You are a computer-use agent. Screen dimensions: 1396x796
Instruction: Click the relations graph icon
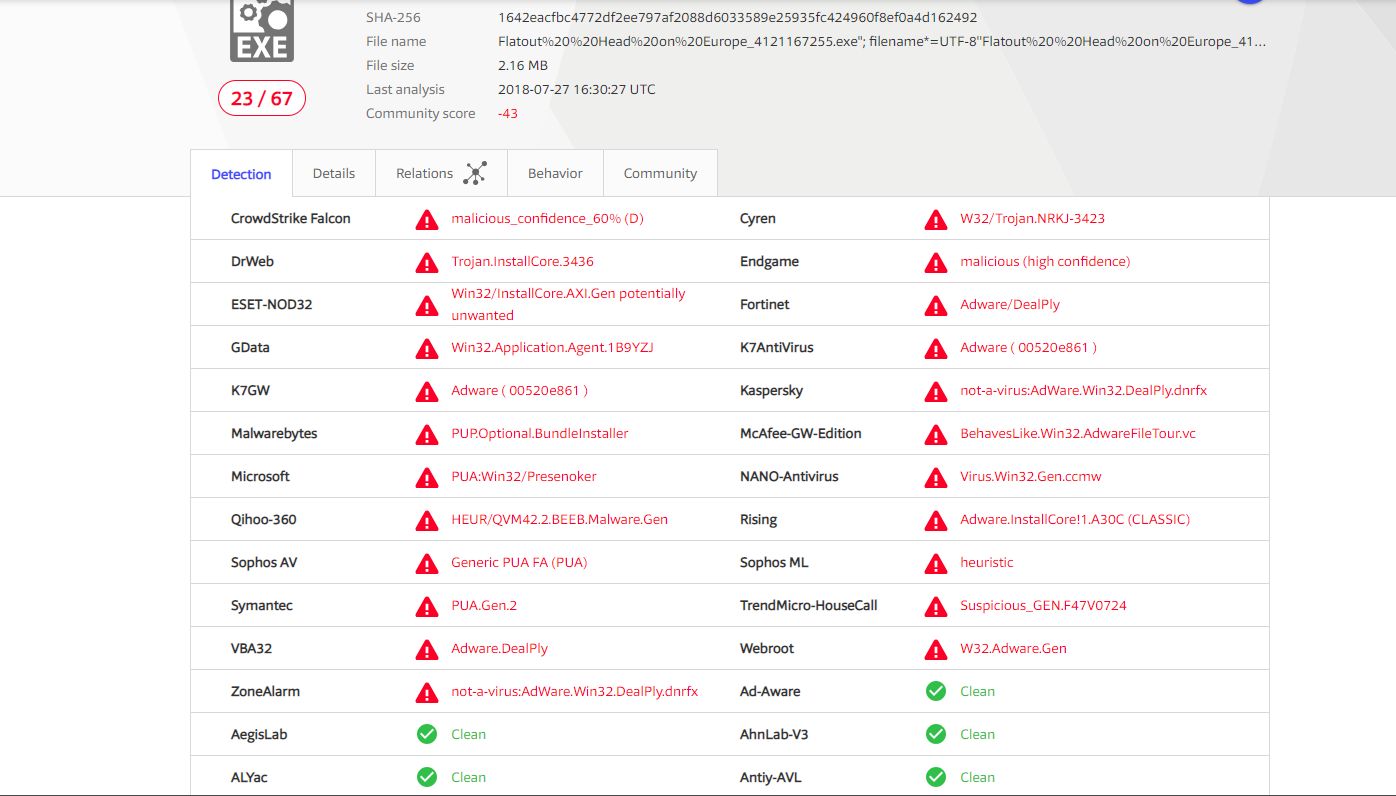[475, 173]
